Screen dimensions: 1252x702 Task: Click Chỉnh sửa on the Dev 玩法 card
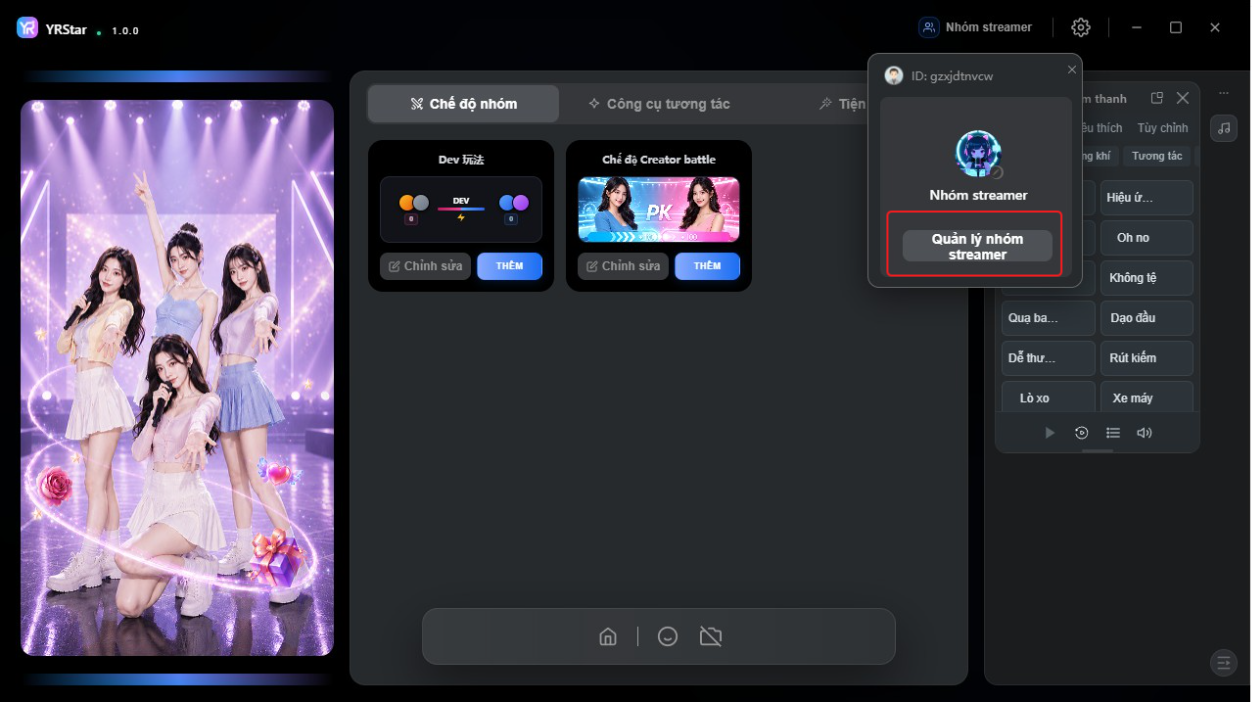[425, 266]
